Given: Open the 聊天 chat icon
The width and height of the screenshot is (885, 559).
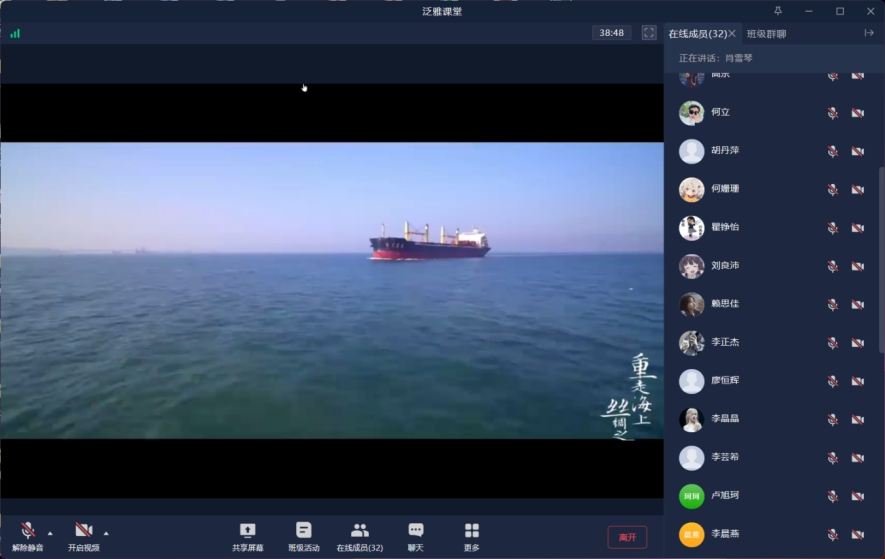Looking at the screenshot, I should (x=416, y=531).
